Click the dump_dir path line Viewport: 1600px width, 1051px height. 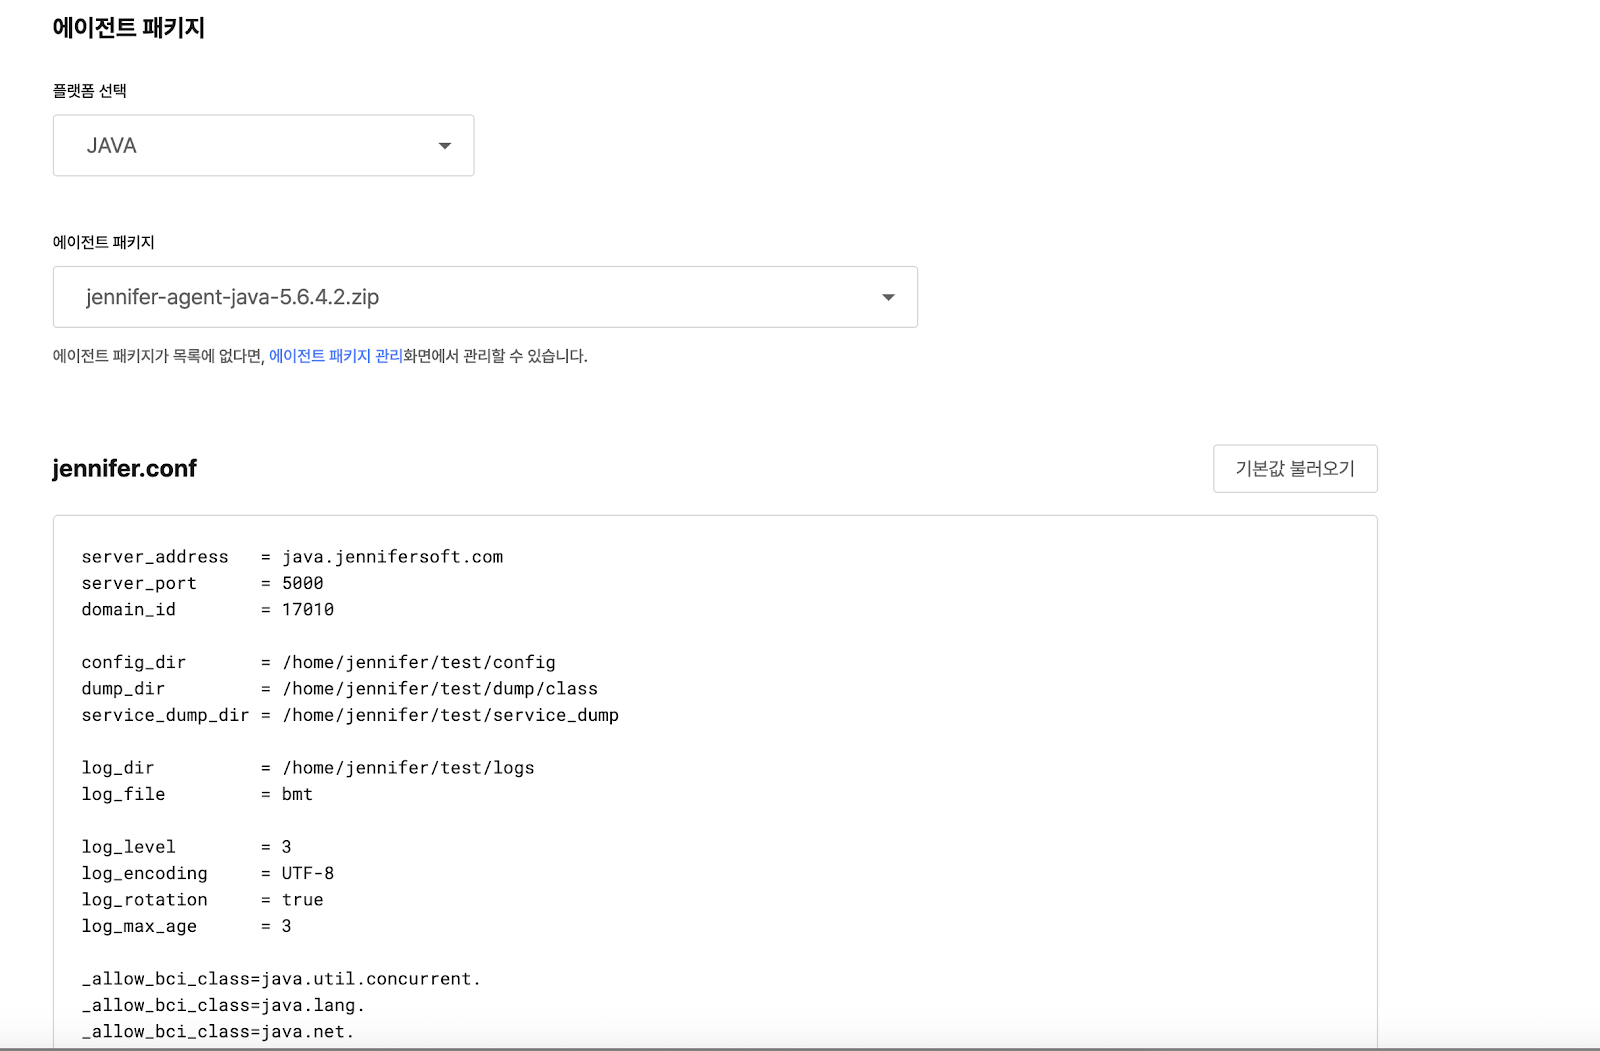[339, 688]
